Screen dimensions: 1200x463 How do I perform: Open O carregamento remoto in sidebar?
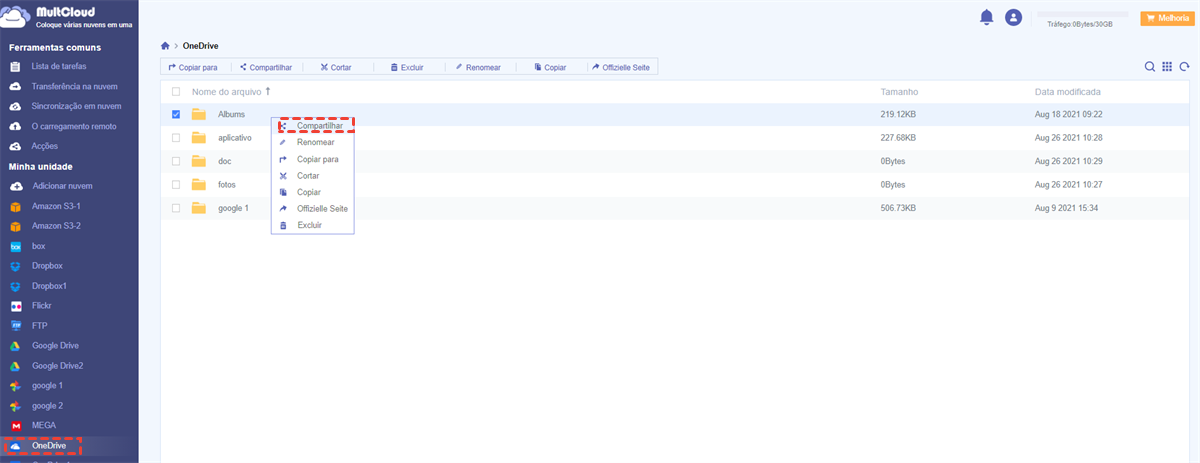click(74, 126)
